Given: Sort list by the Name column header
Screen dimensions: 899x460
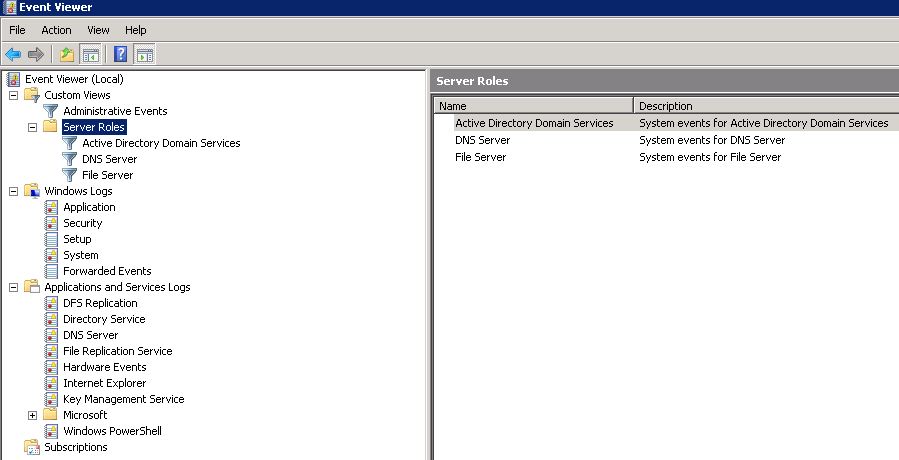Looking at the screenshot, I should pyautogui.click(x=533, y=105).
